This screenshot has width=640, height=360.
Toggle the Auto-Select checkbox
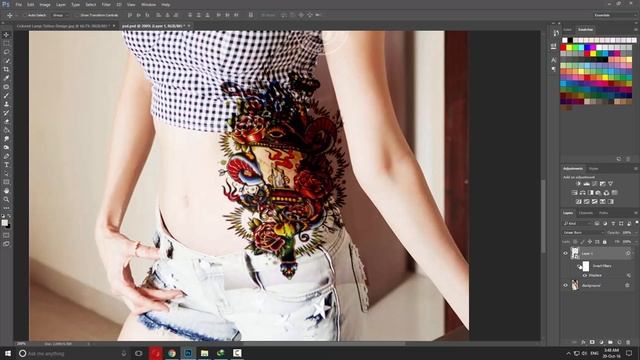pos(24,15)
